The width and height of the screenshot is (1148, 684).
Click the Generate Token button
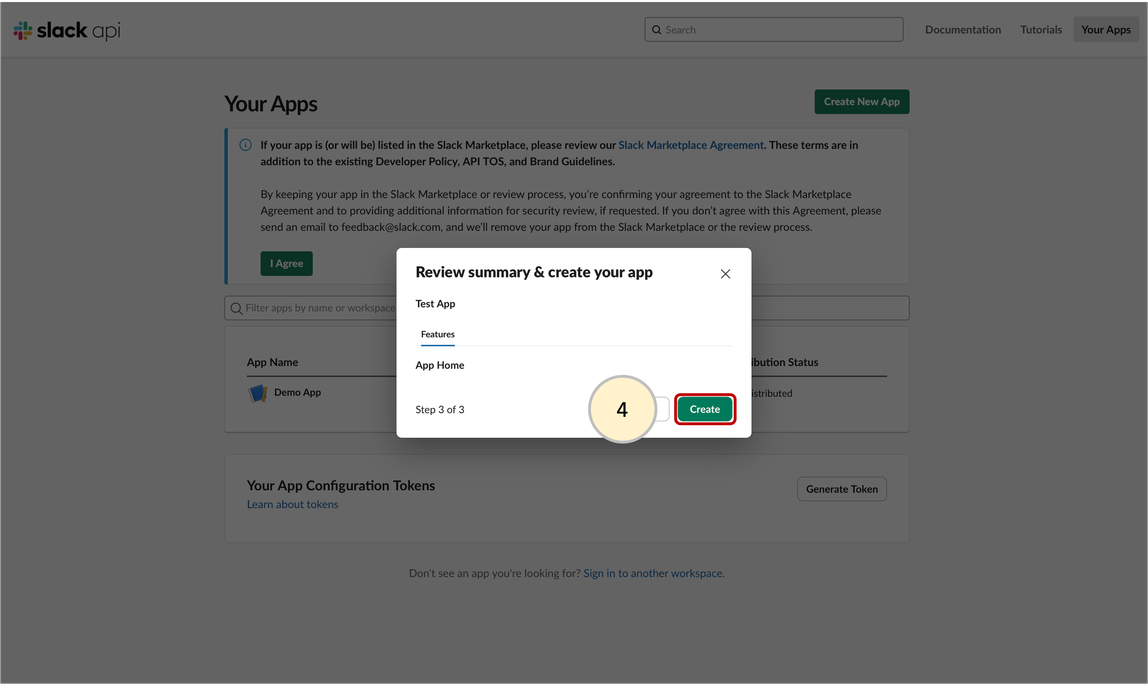pos(841,489)
